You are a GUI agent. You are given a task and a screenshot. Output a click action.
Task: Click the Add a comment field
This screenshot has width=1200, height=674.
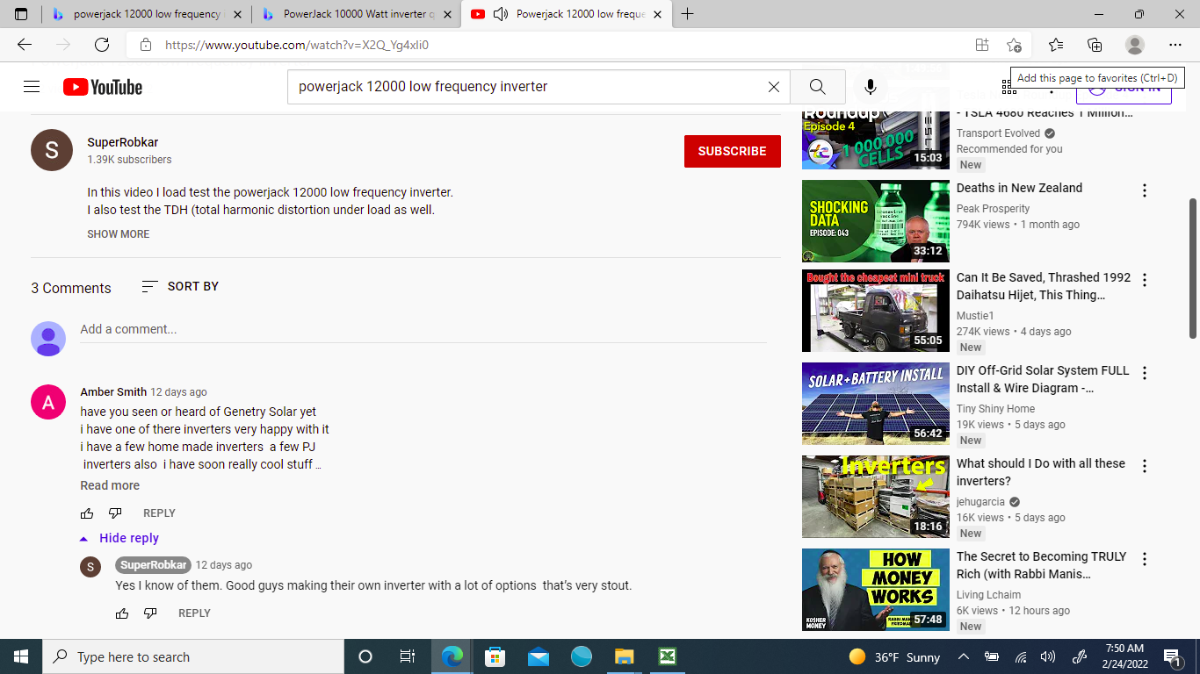(420, 329)
